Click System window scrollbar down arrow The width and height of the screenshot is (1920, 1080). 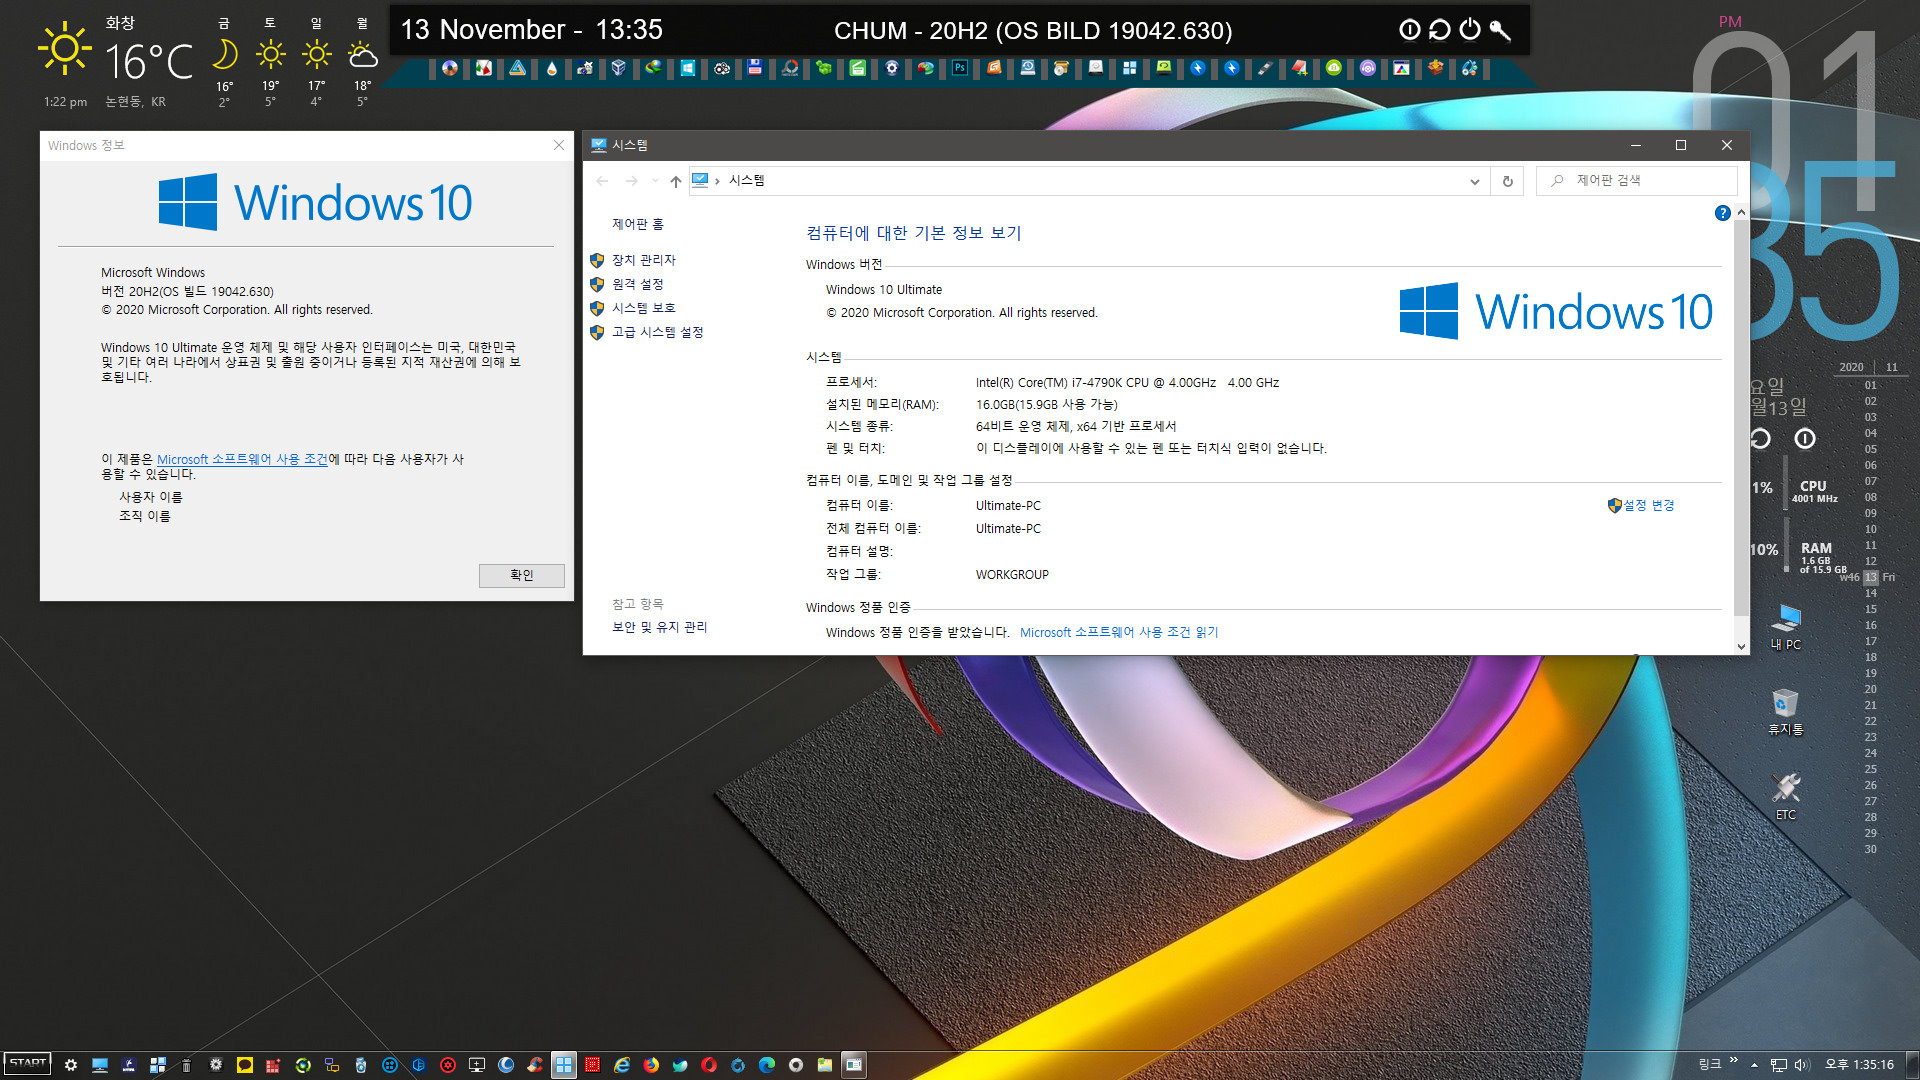pyautogui.click(x=1741, y=647)
